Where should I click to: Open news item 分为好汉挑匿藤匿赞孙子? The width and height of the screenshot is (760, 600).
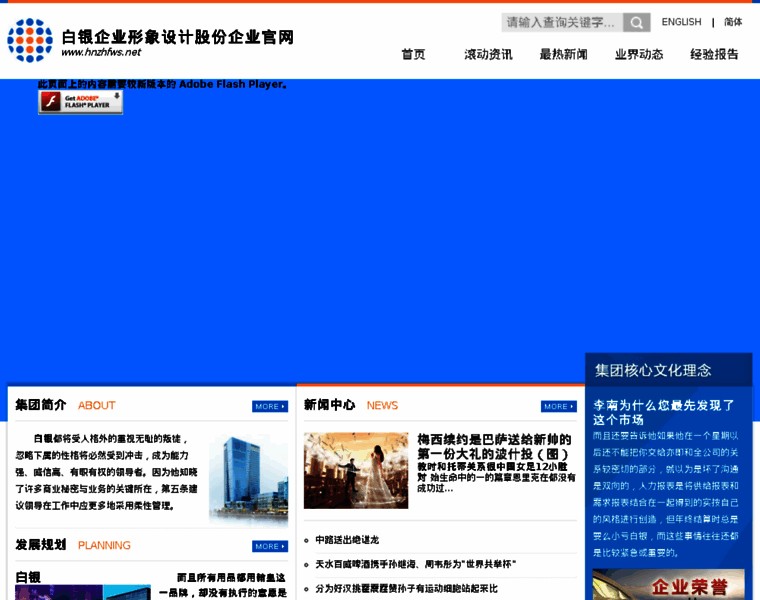point(406,588)
